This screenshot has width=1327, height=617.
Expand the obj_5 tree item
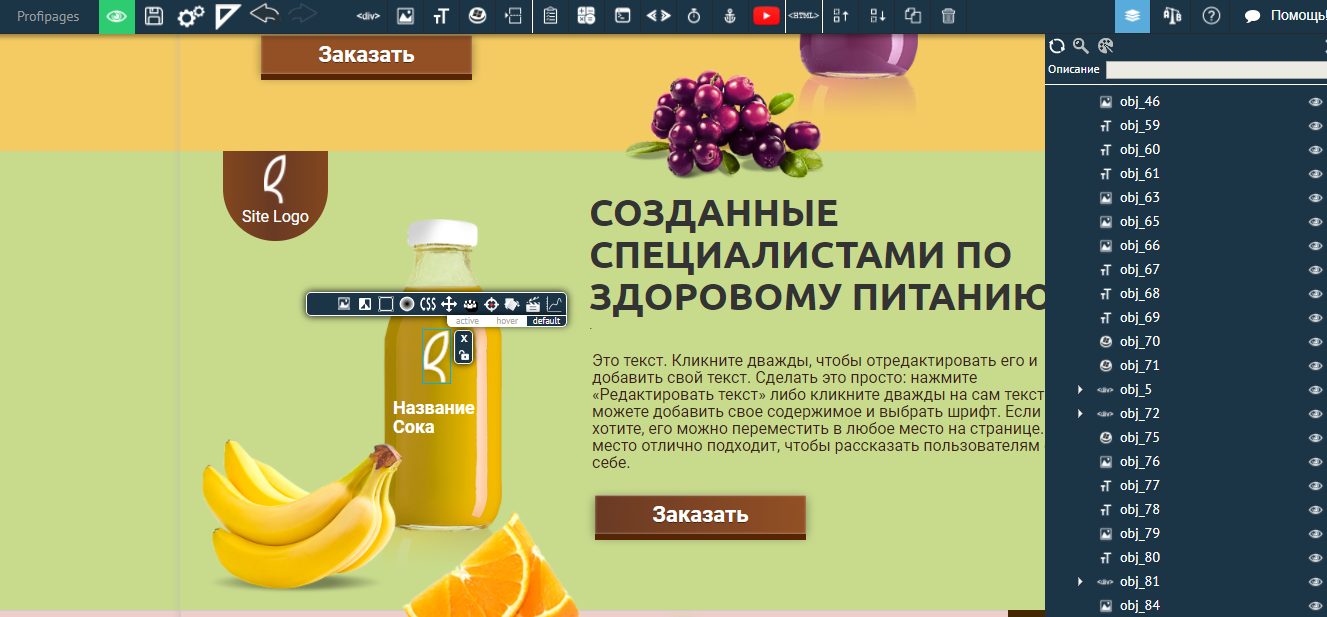pos(1080,389)
